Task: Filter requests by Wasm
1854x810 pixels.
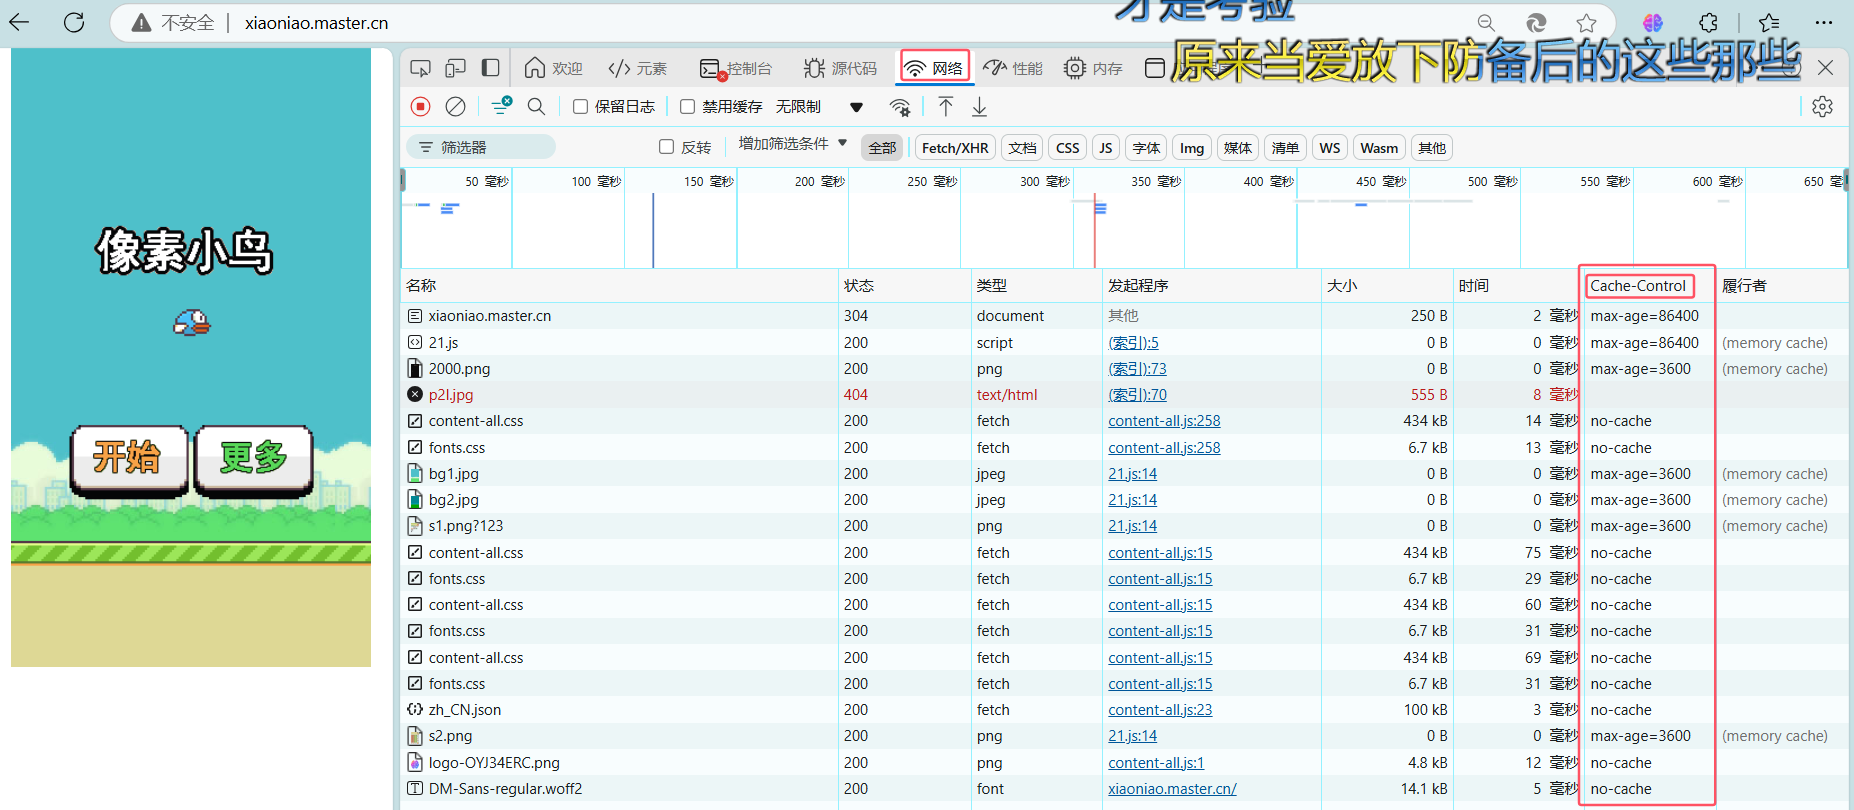Action: [1379, 148]
